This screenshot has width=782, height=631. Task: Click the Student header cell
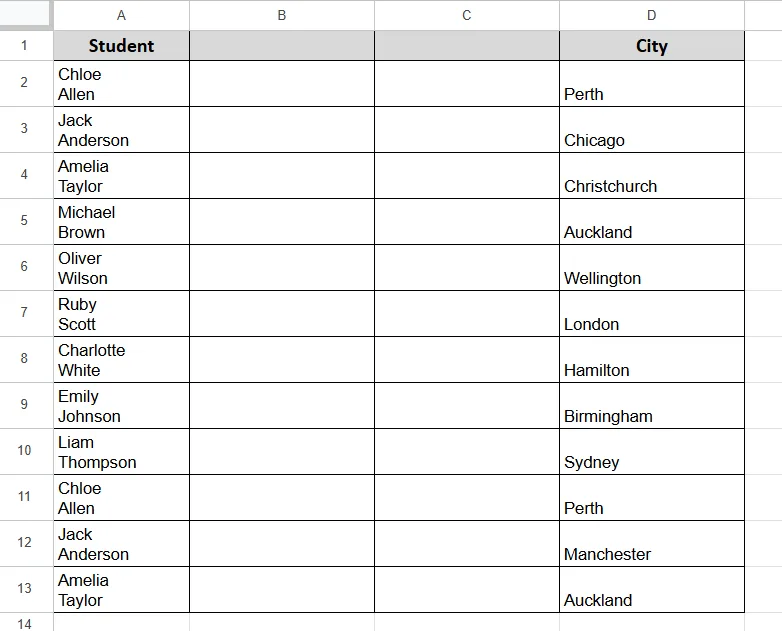(x=121, y=46)
